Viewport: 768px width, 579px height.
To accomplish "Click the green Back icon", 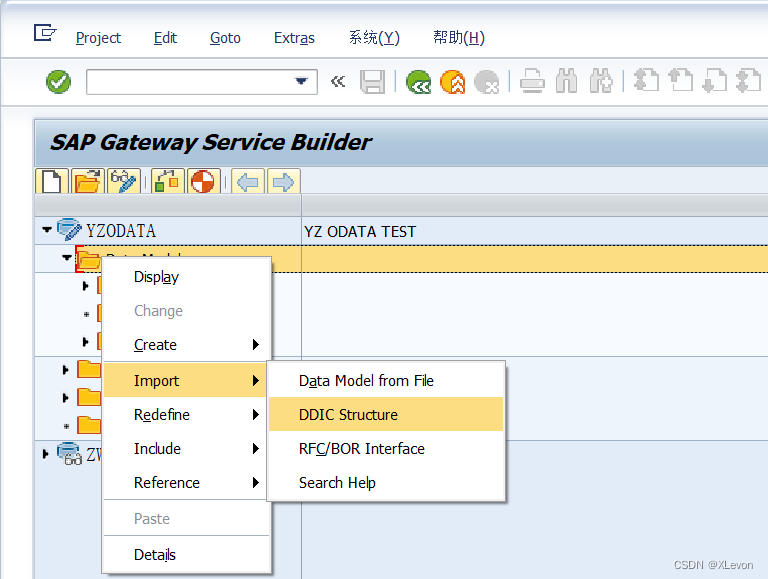I will click(x=418, y=81).
